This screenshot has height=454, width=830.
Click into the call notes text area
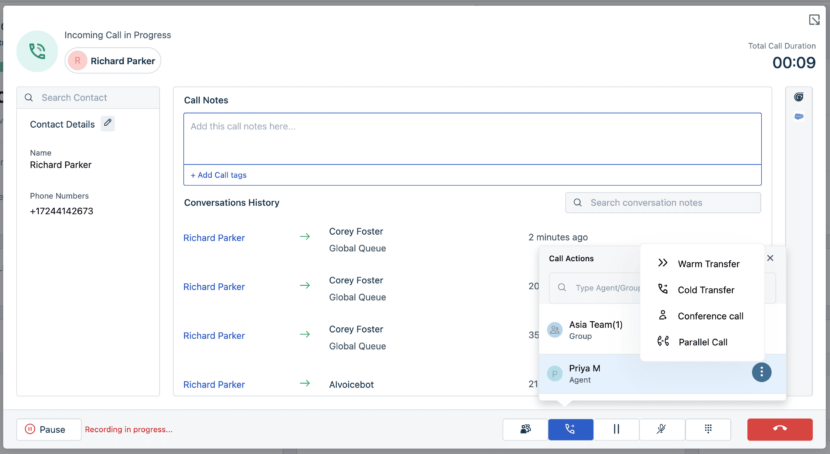click(472, 138)
